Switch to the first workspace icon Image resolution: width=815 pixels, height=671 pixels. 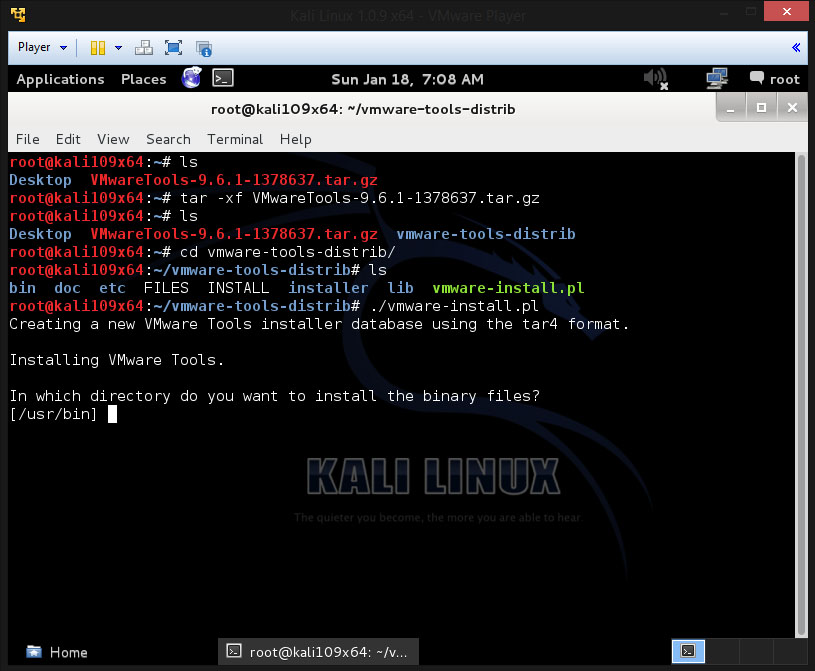pos(688,651)
